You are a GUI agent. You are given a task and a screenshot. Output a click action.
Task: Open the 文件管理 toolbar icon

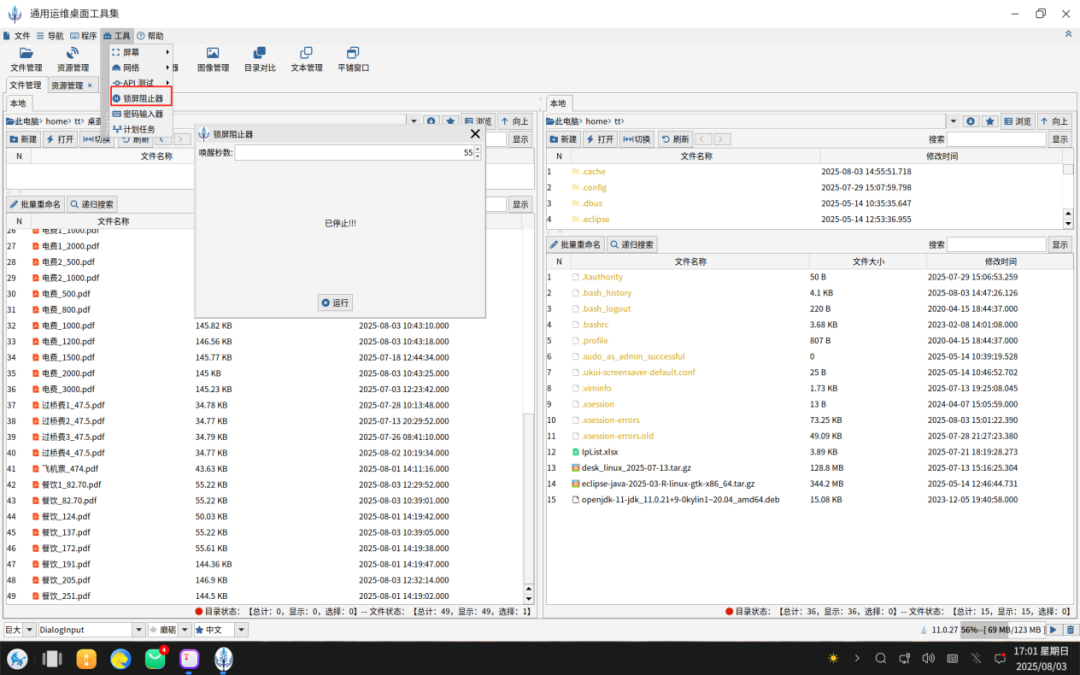(x=26, y=59)
